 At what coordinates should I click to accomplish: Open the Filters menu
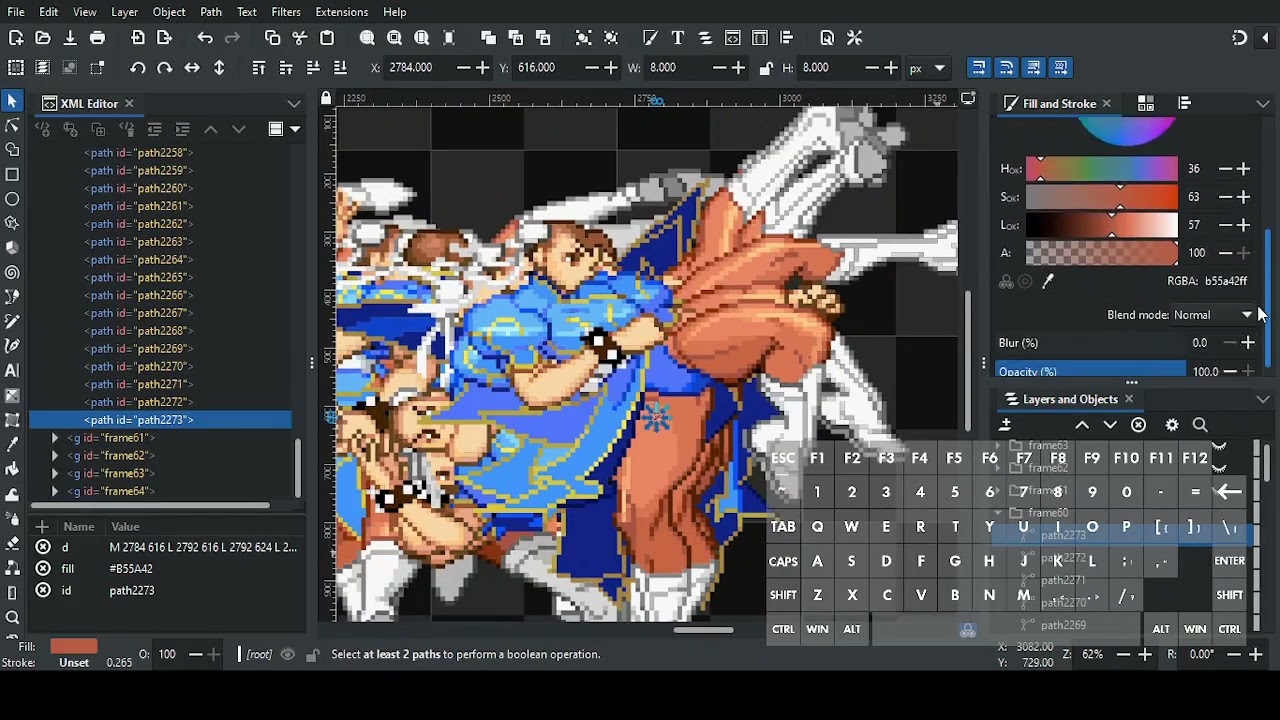tap(286, 12)
